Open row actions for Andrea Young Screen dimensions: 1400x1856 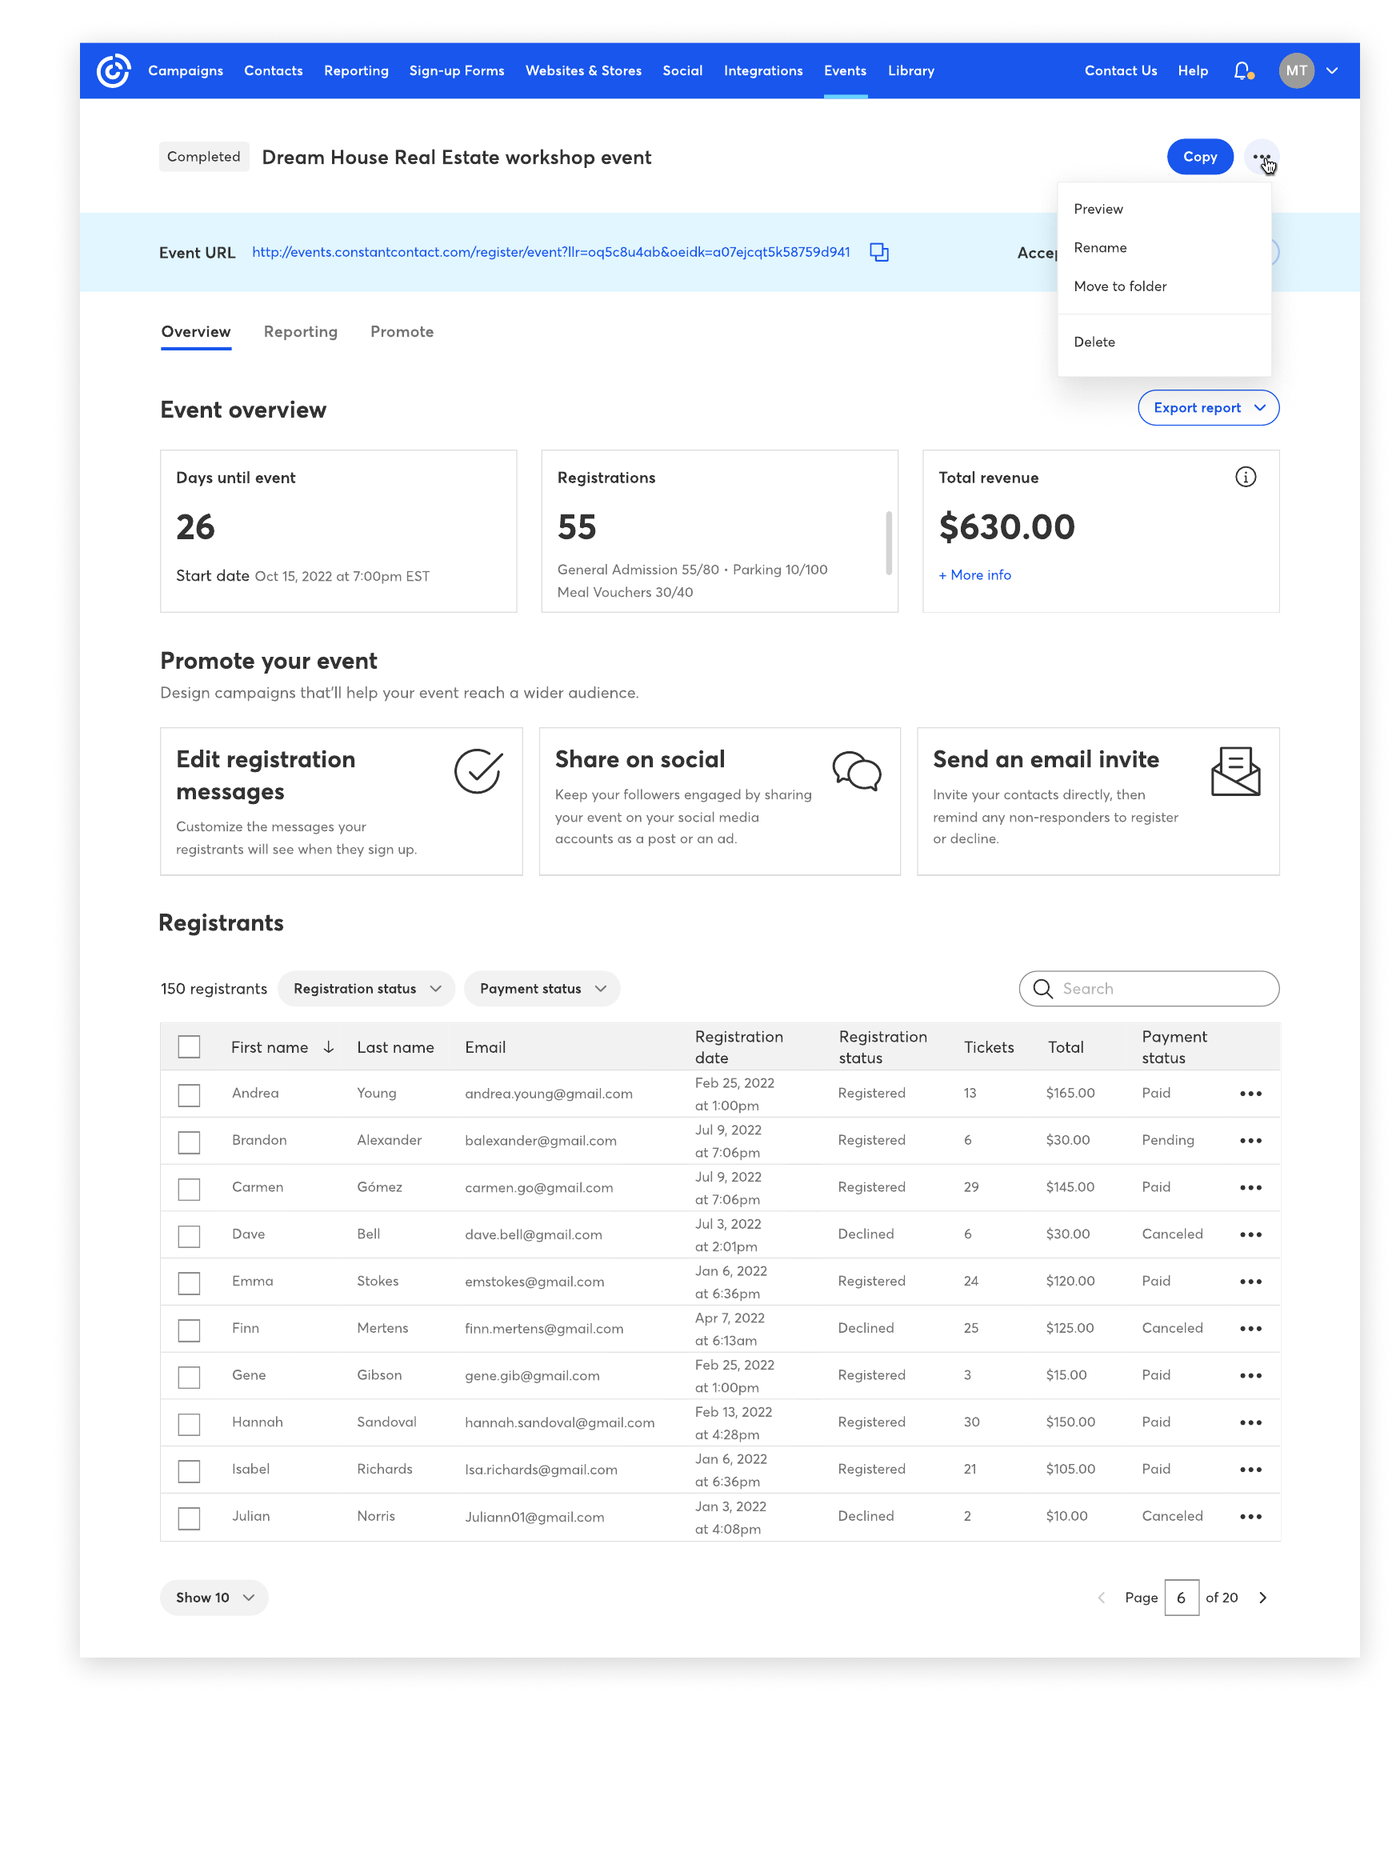pos(1250,1094)
